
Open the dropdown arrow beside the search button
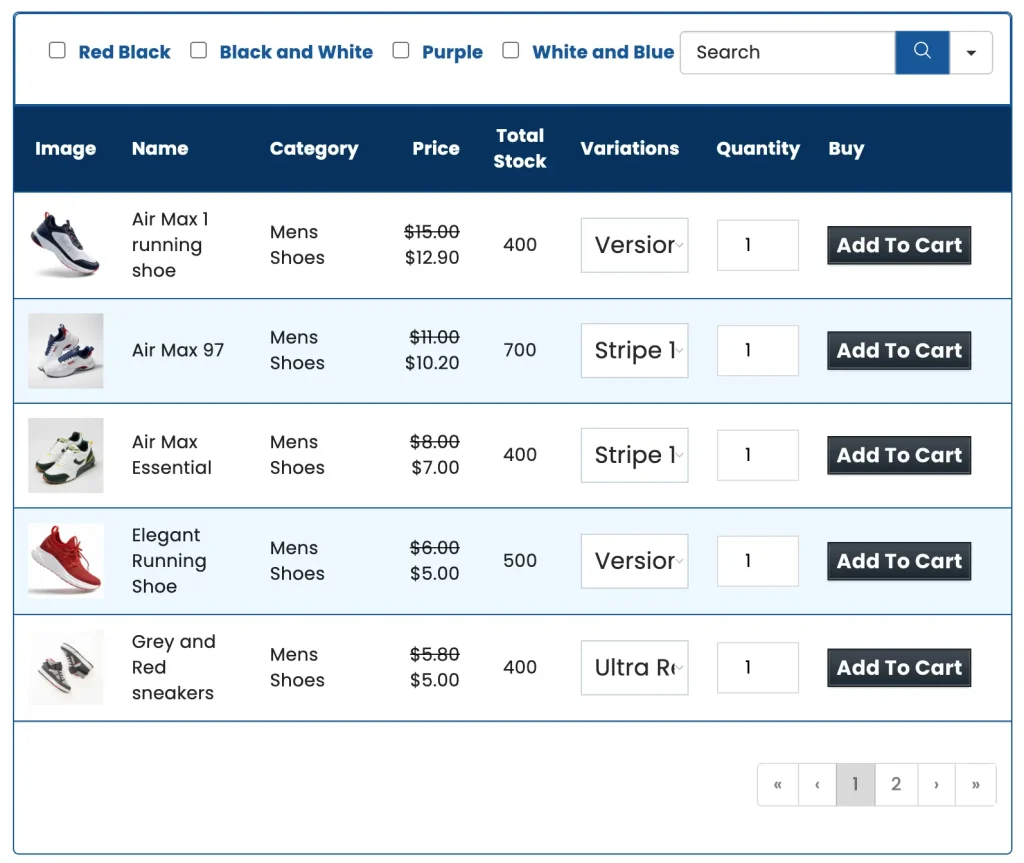971,52
